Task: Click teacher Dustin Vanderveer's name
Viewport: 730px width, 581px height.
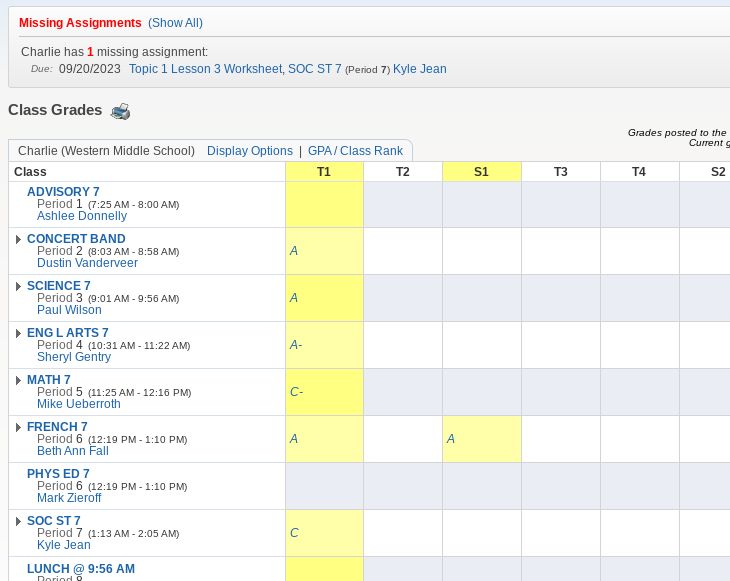Action: coord(87,263)
